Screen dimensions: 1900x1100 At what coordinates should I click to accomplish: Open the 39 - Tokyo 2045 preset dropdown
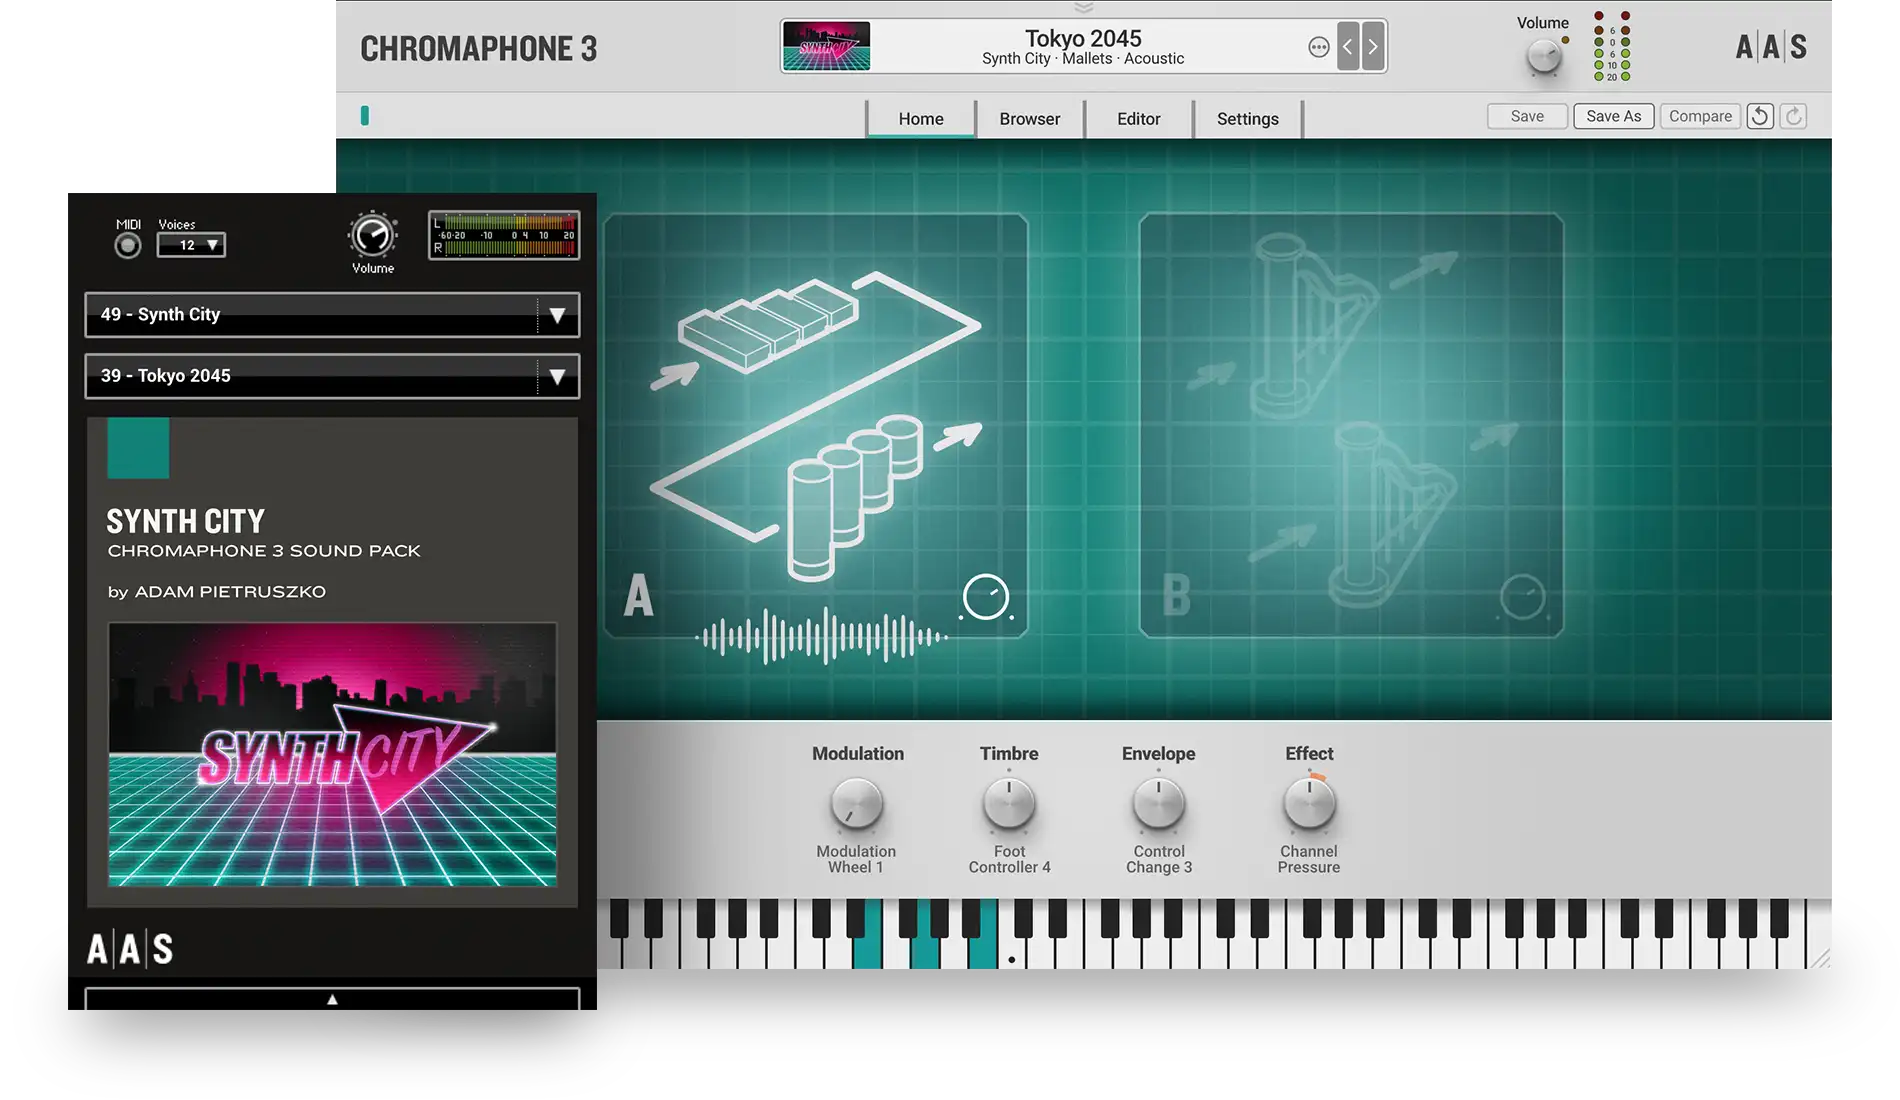[x=332, y=376]
